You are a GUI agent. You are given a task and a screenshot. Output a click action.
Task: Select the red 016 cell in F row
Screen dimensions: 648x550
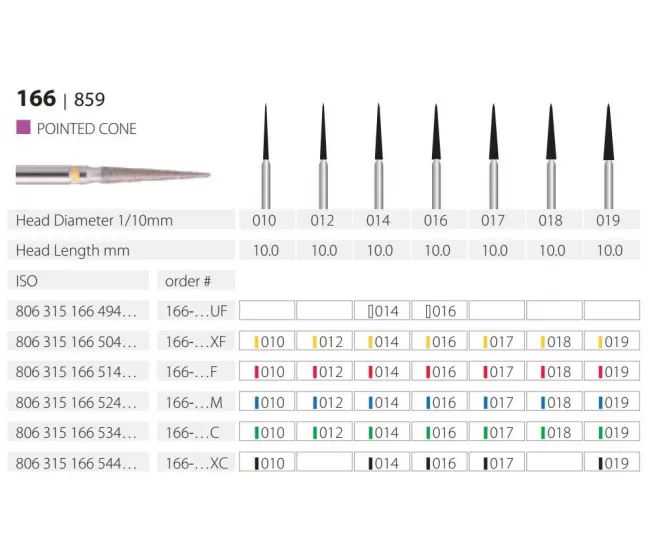[439, 371]
